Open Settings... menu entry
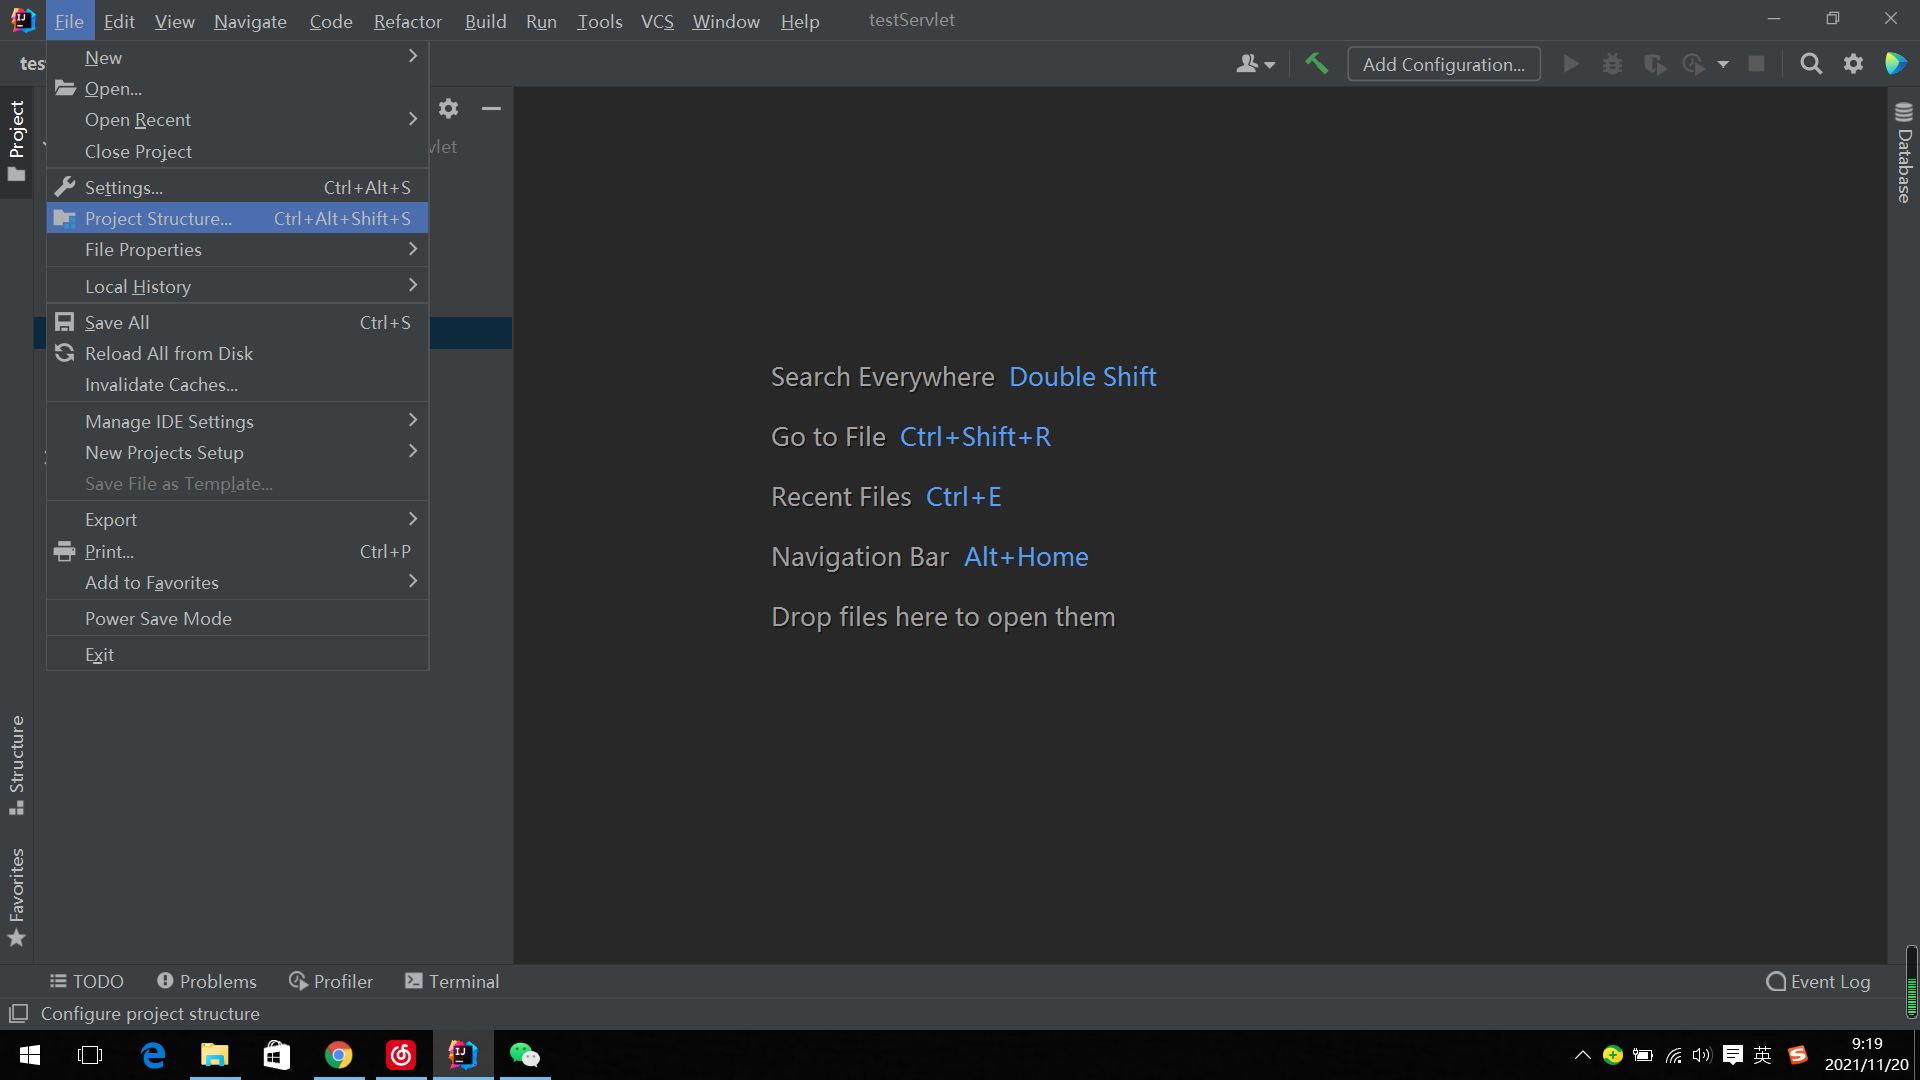Screen dimensions: 1920x1080 coord(238,187)
